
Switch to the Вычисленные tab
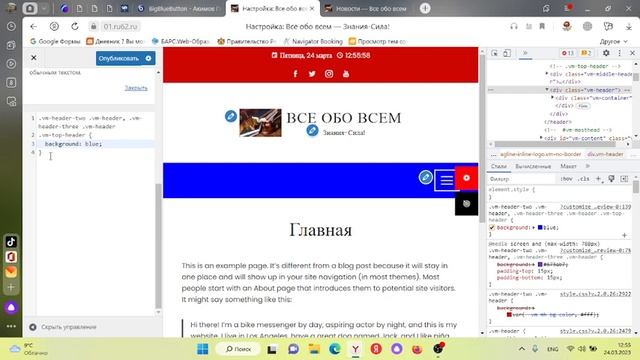click(533, 166)
